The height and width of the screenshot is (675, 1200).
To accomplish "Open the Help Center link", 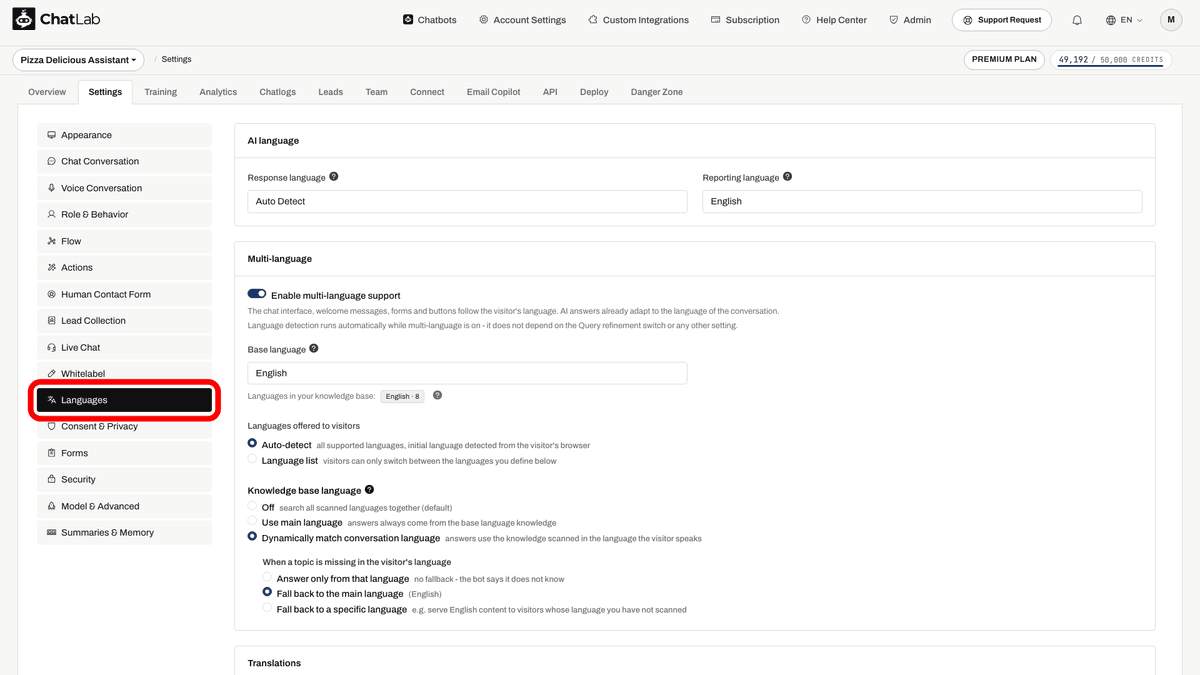I will (x=834, y=20).
